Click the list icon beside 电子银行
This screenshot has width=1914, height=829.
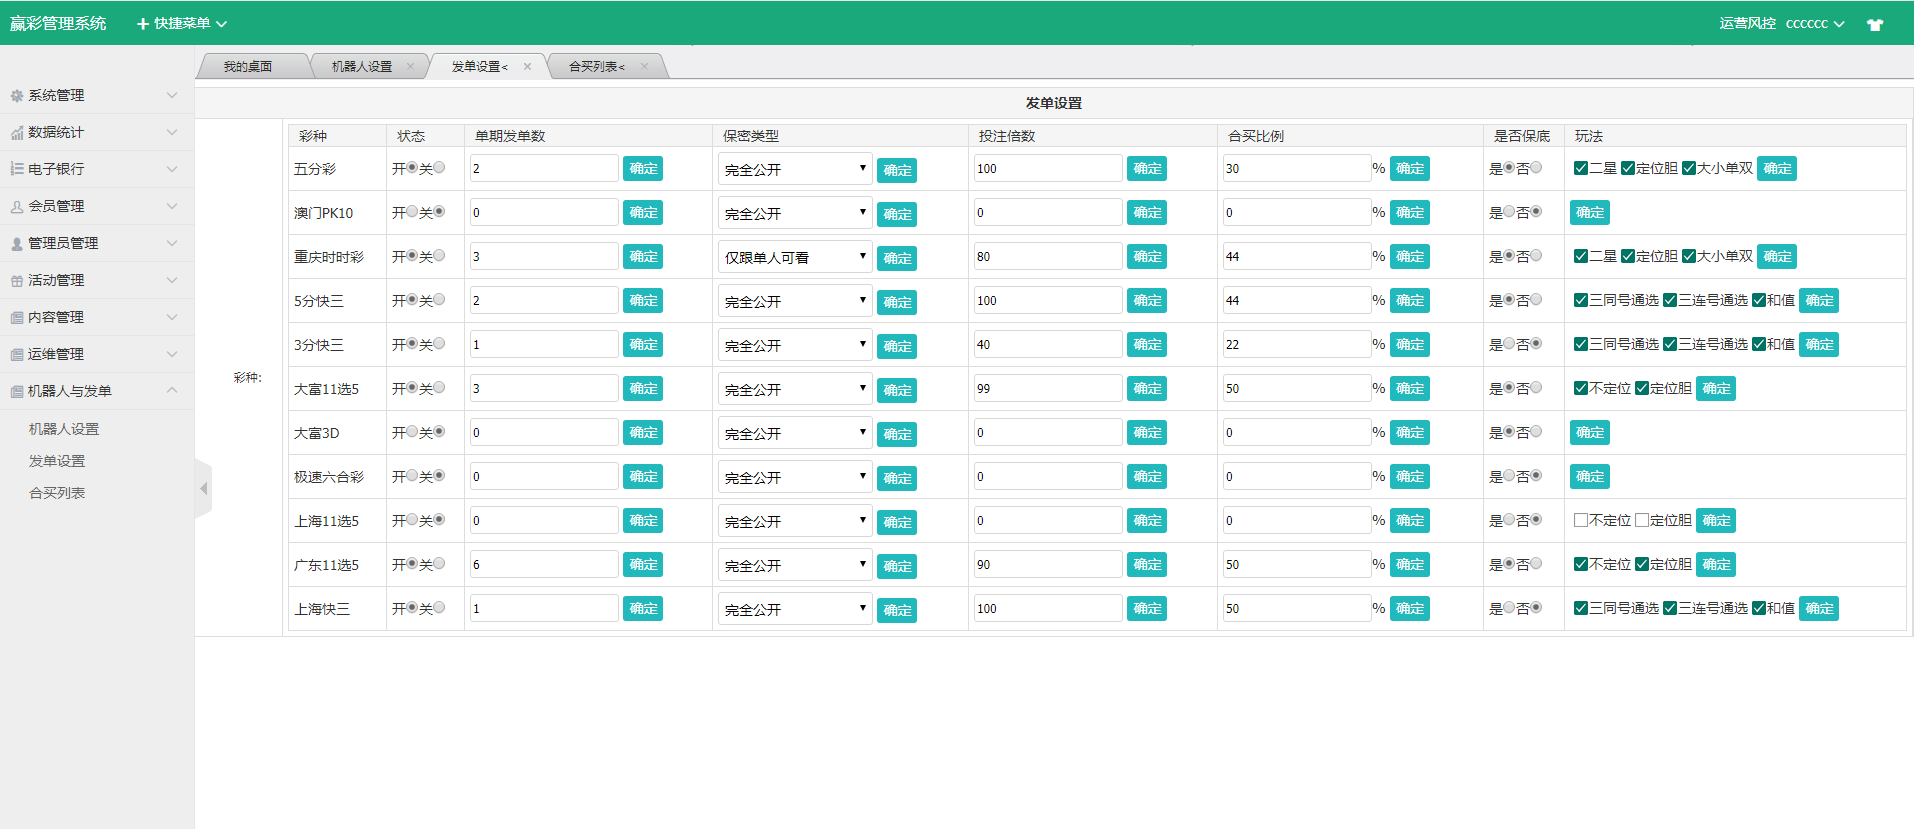pyautogui.click(x=16, y=170)
